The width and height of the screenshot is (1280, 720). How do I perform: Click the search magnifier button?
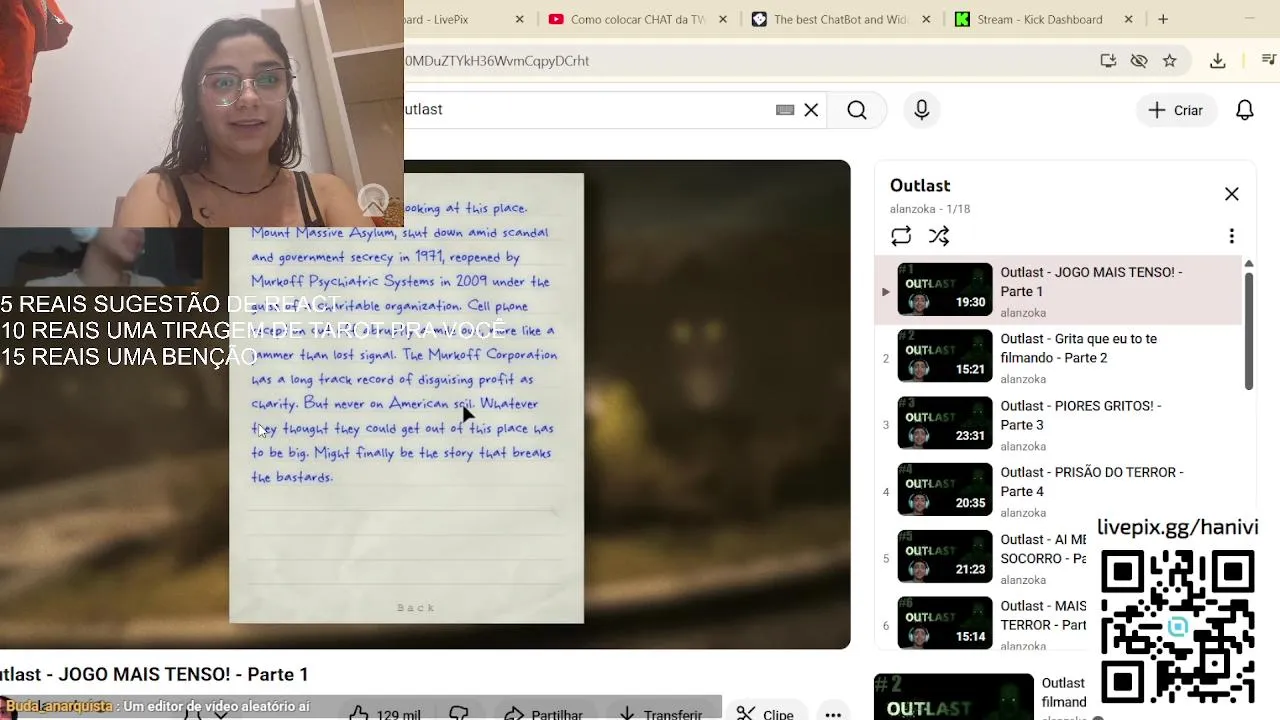point(857,110)
